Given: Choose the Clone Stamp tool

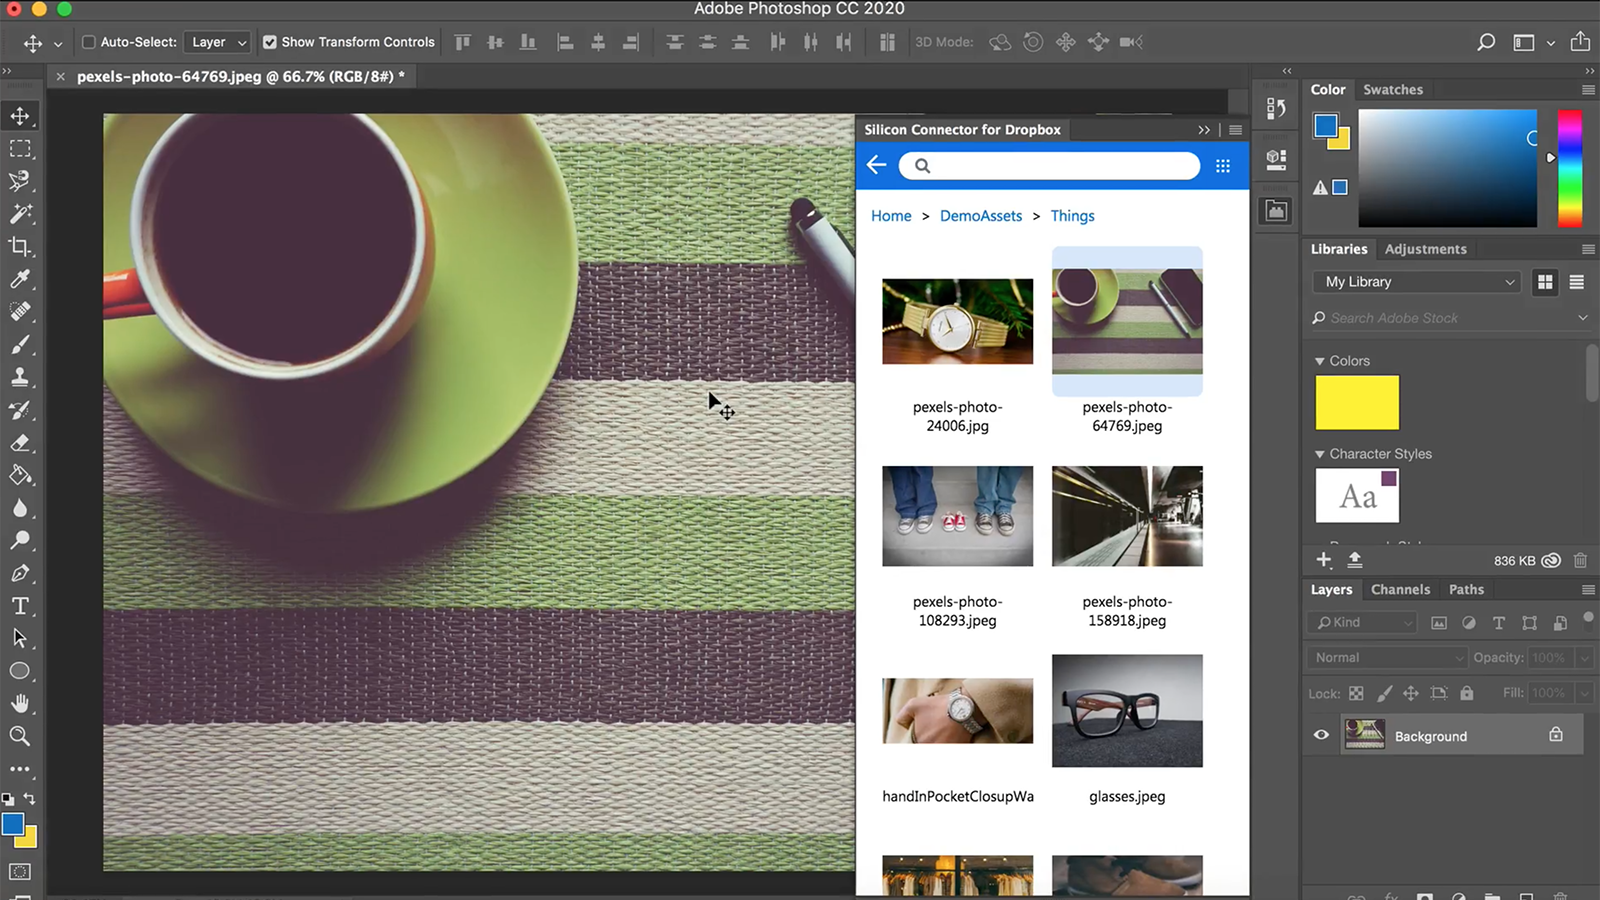Looking at the screenshot, I should pos(20,377).
